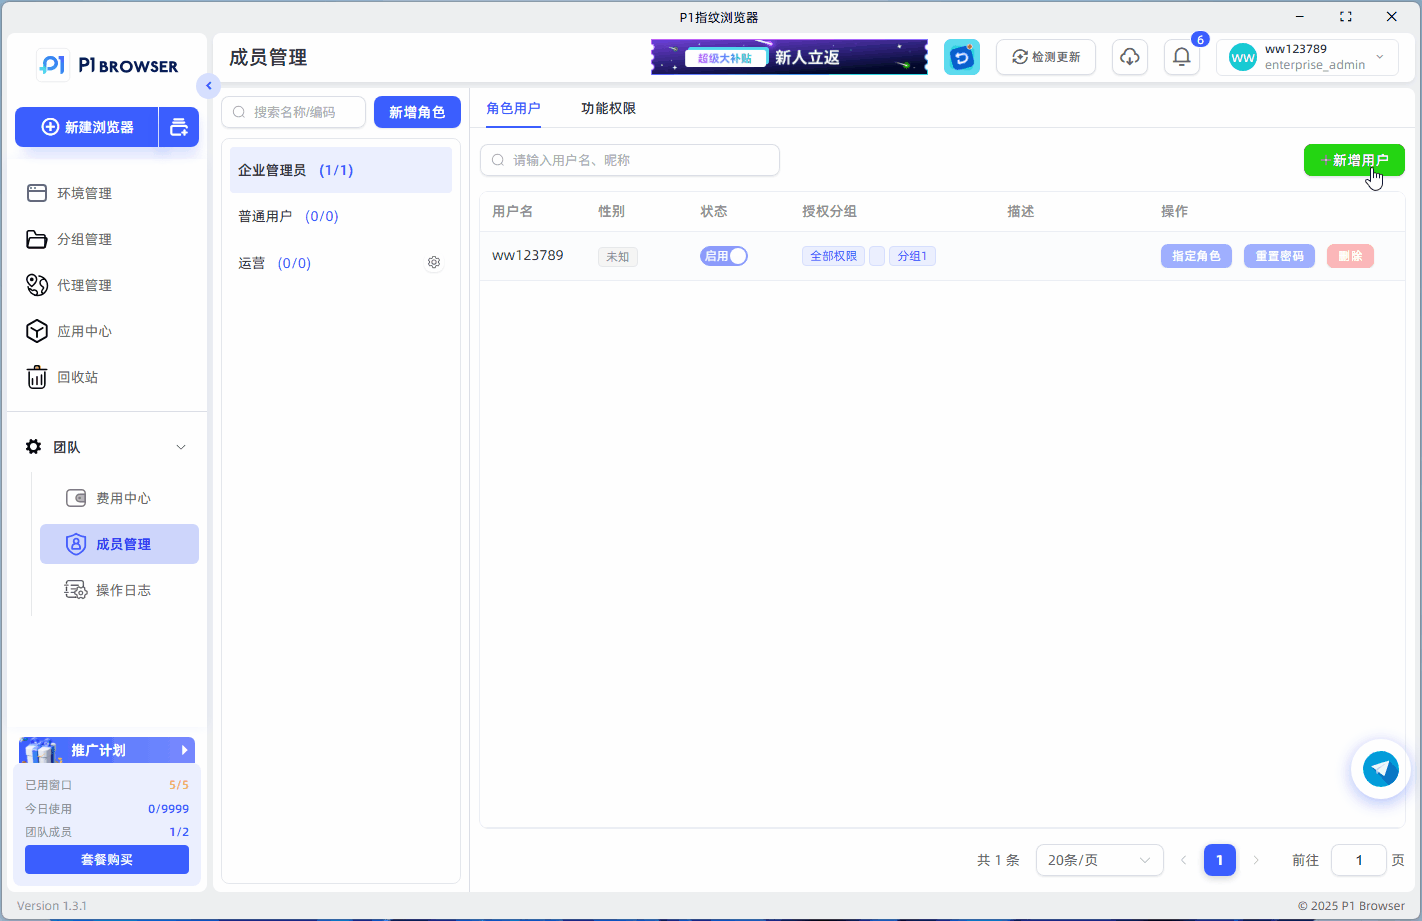The image size is (1422, 921).
Task: Select the 分组管理 folder icon
Action: [36, 239]
